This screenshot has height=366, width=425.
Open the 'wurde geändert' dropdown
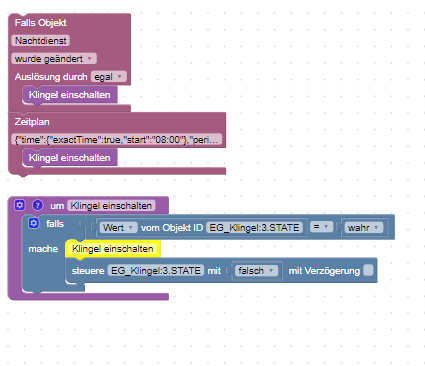[54, 59]
